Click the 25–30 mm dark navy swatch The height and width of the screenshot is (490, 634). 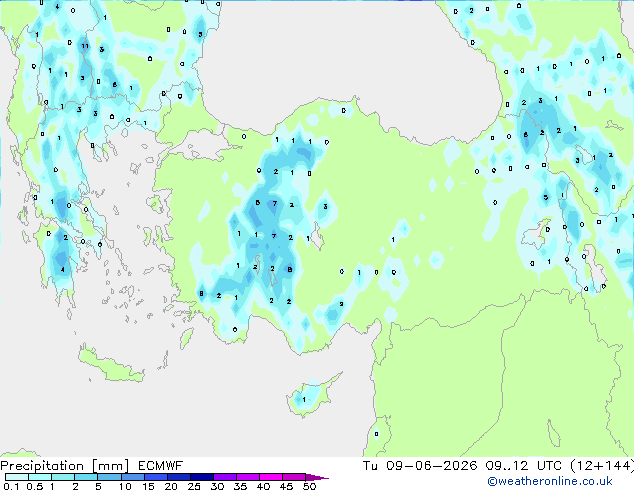click(x=202, y=477)
